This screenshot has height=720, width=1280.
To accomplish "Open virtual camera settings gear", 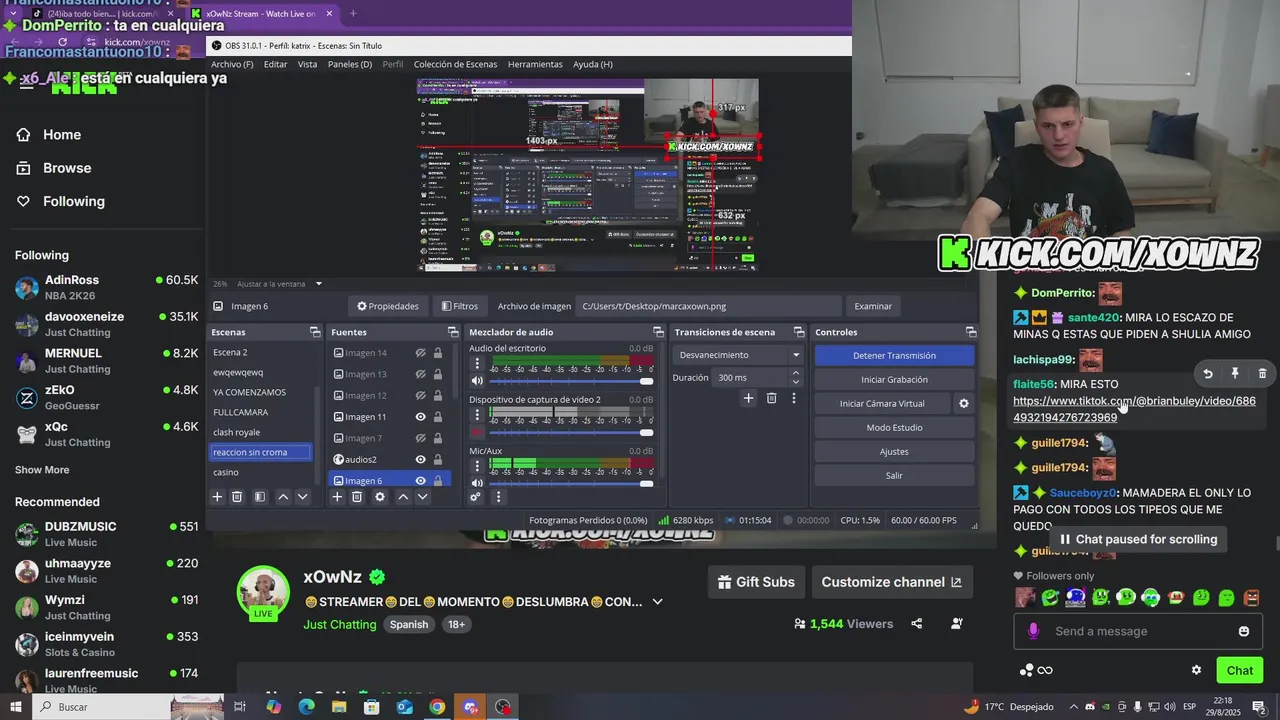I will (x=964, y=403).
